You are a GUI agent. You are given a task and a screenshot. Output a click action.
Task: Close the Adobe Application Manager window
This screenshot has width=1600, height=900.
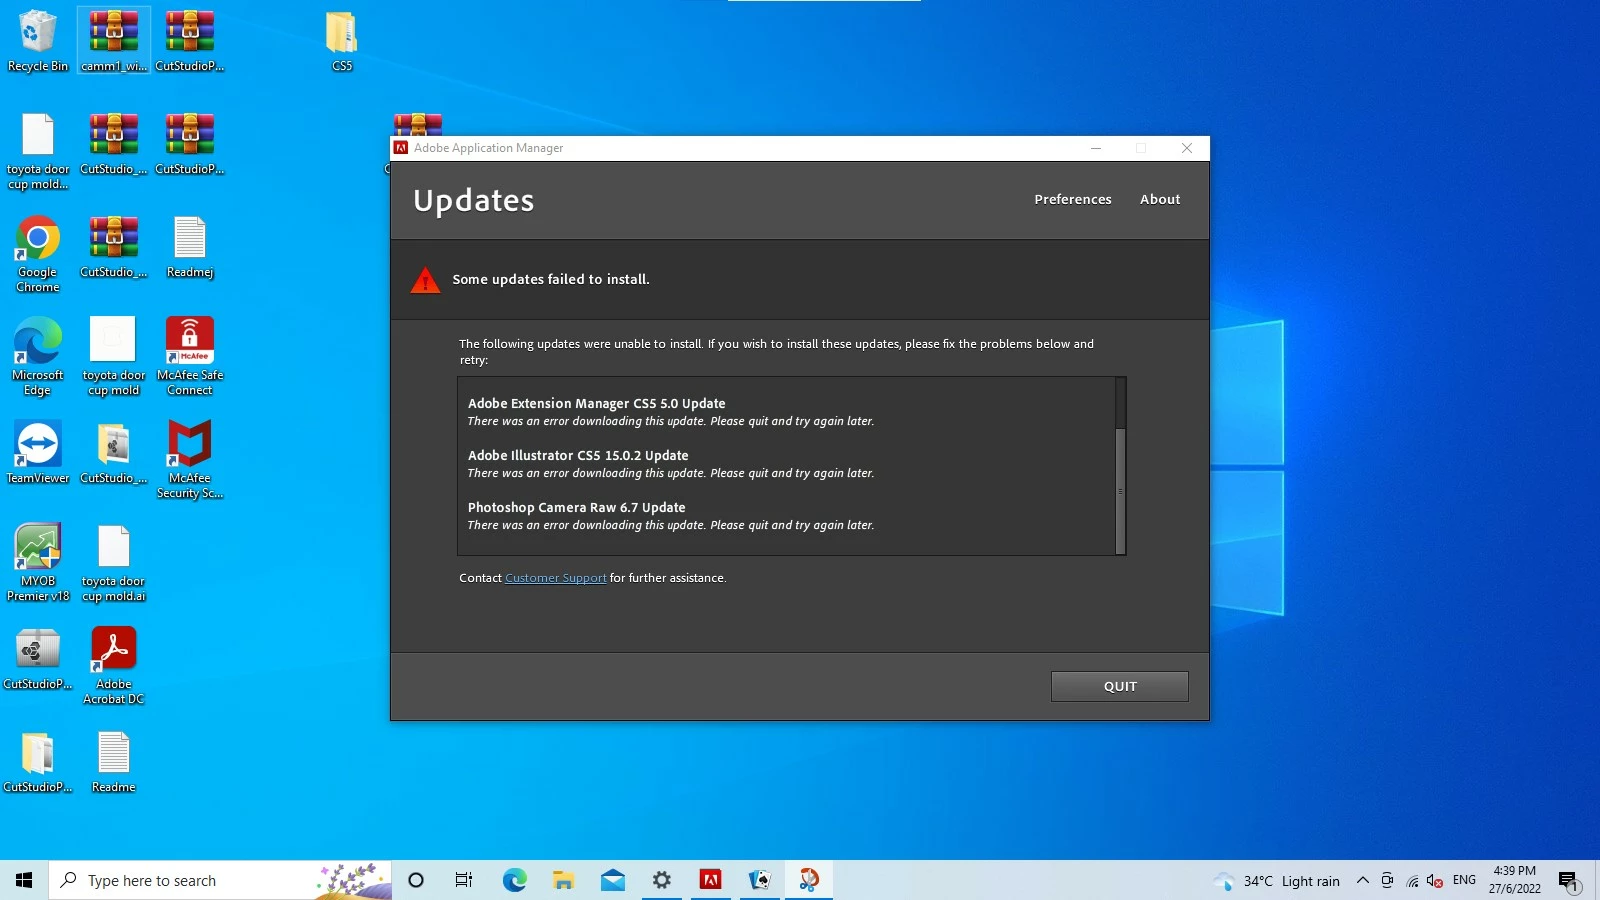(x=1187, y=148)
